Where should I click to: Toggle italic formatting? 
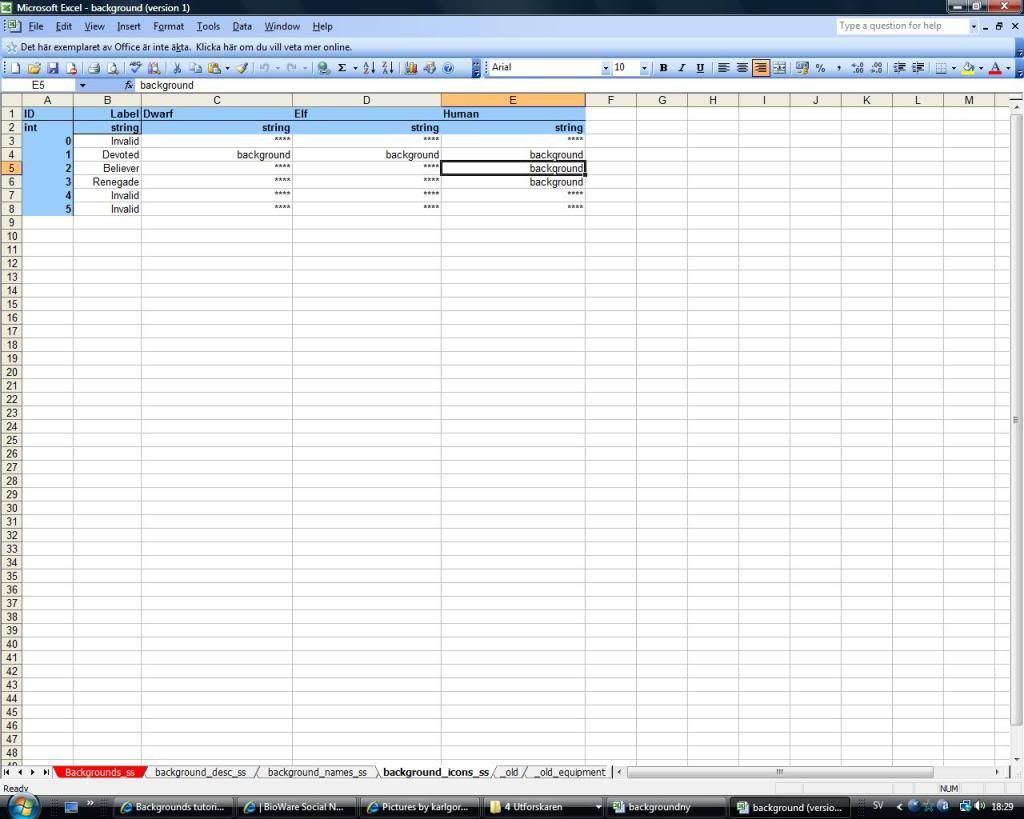click(x=682, y=68)
